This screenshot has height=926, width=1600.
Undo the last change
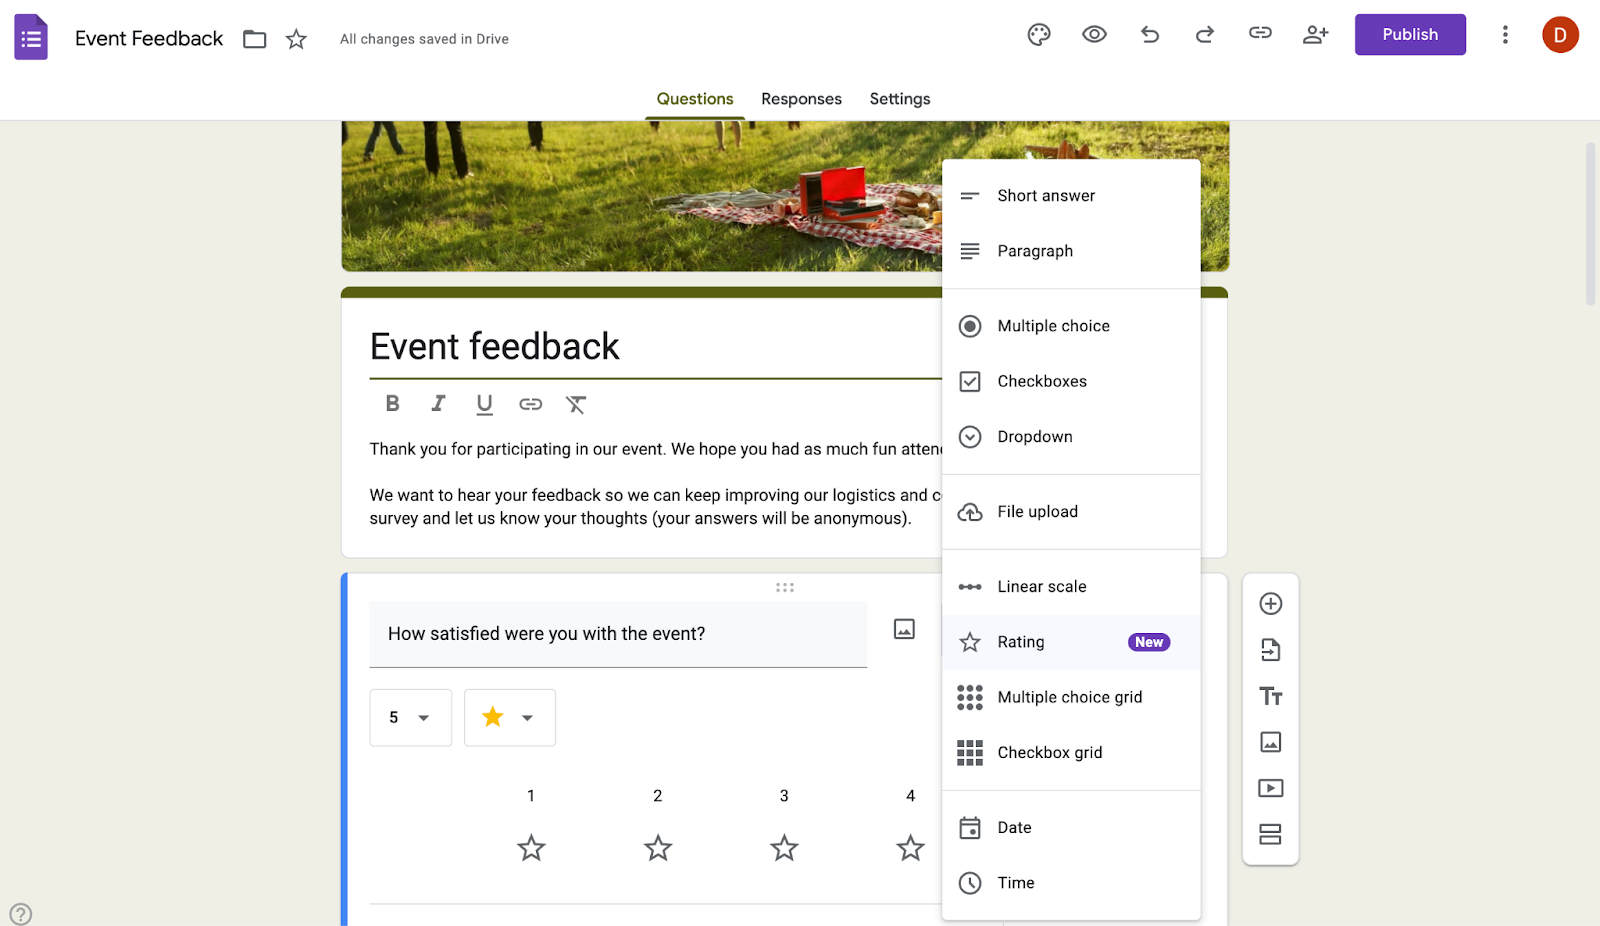coord(1149,34)
